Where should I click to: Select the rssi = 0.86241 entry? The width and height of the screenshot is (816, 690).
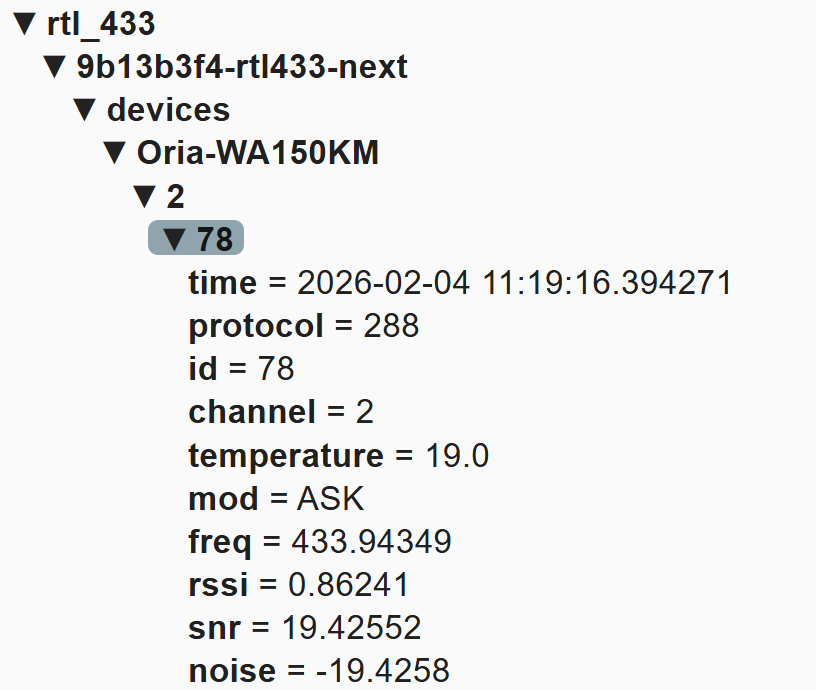[x=298, y=585]
